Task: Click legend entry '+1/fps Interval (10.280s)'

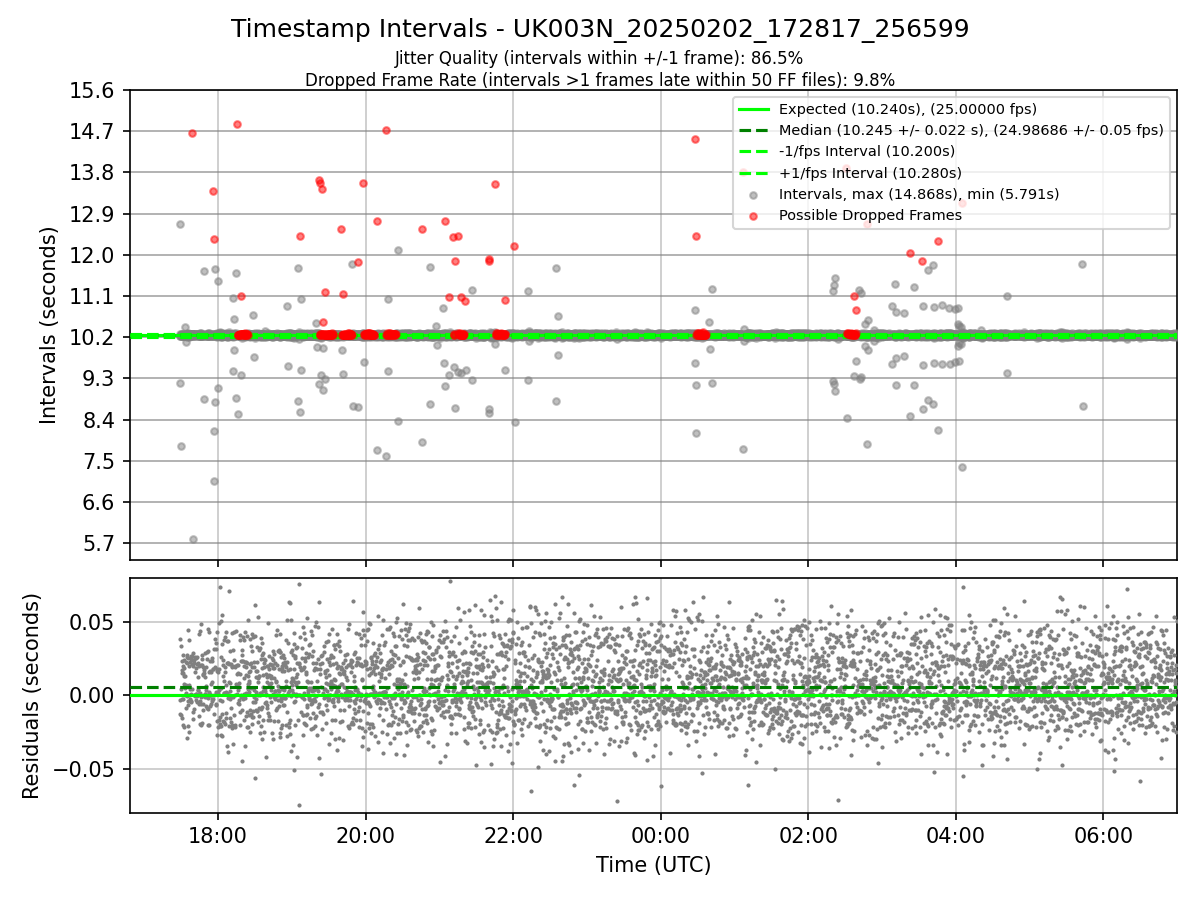Action: coord(869,172)
